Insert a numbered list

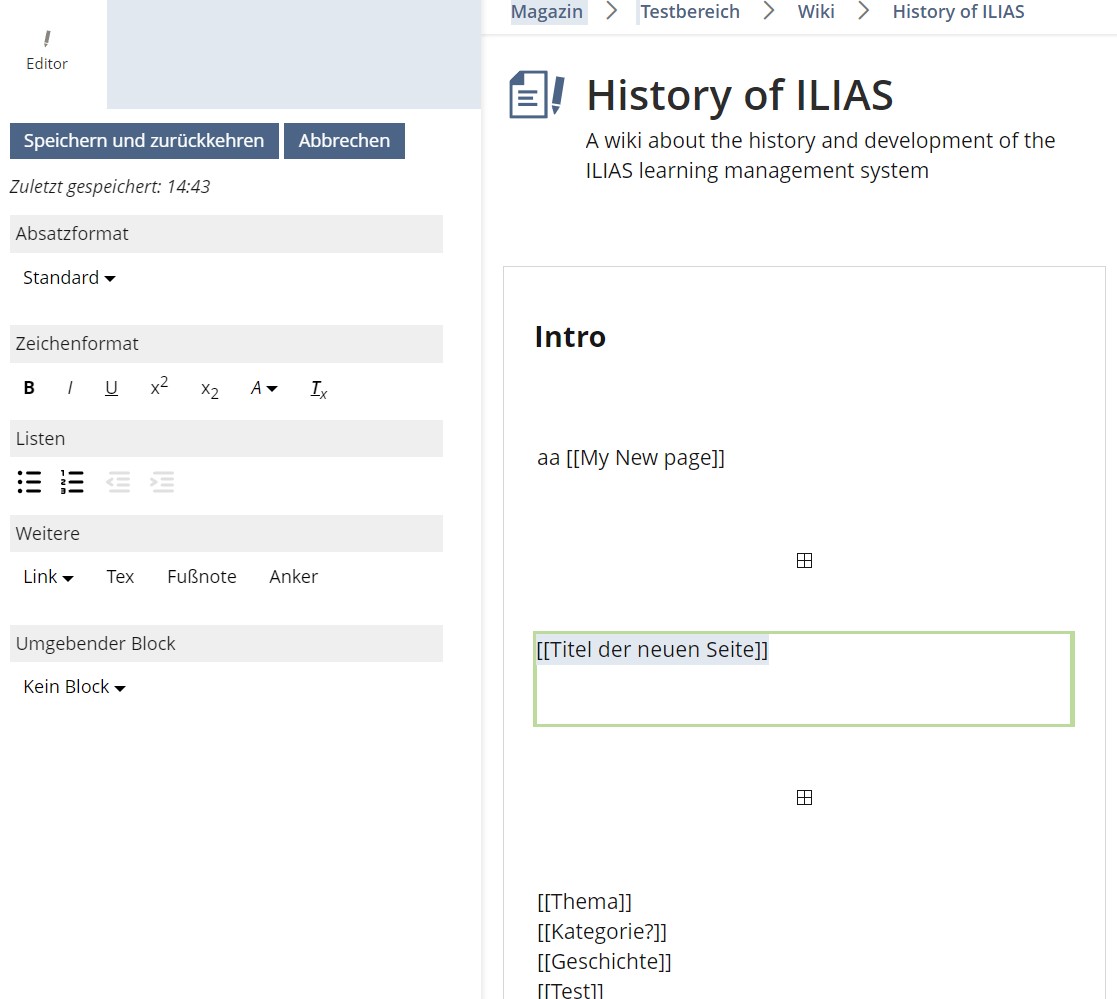(x=72, y=482)
